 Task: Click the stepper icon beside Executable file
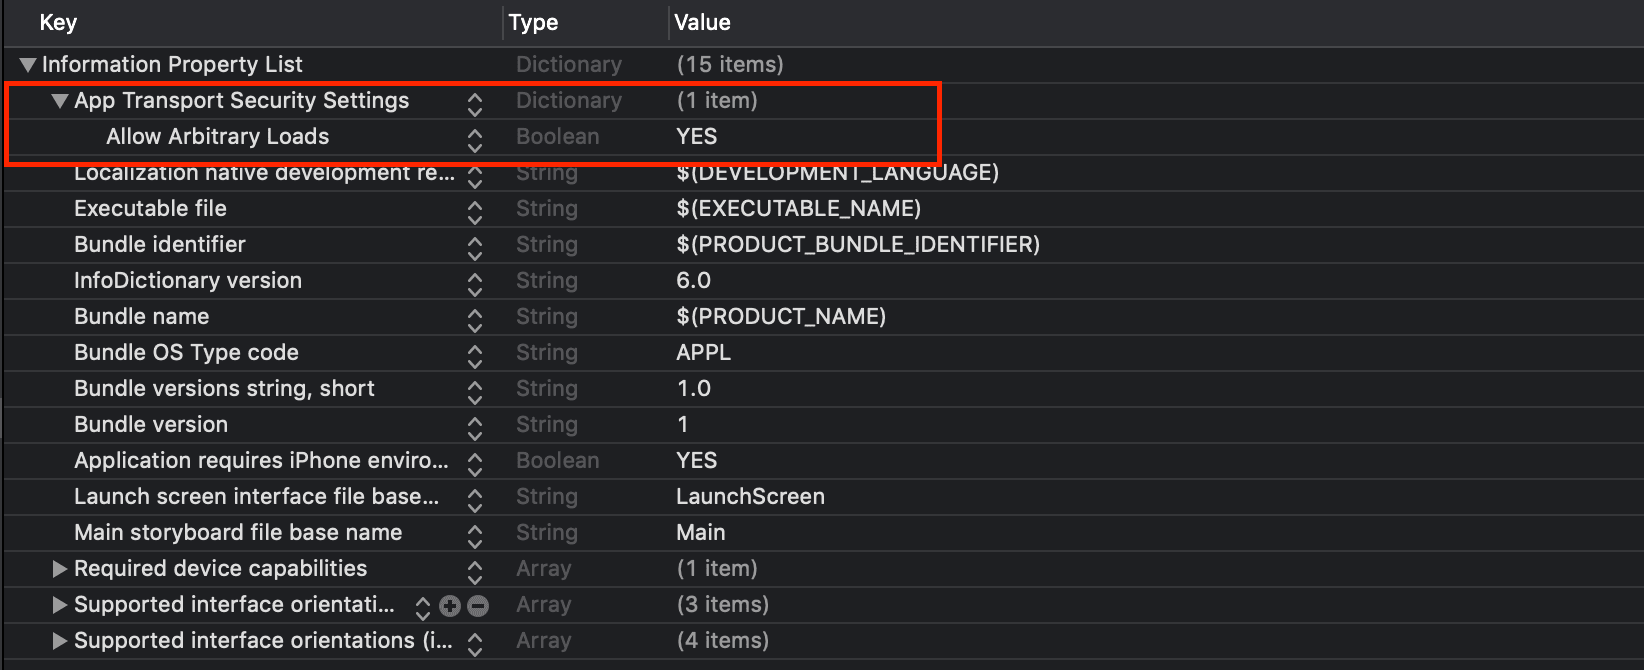[x=474, y=208]
